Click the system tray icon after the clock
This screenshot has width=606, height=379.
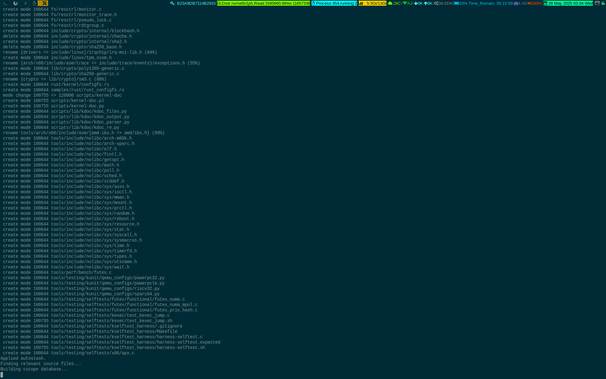pyautogui.click(x=597, y=3)
